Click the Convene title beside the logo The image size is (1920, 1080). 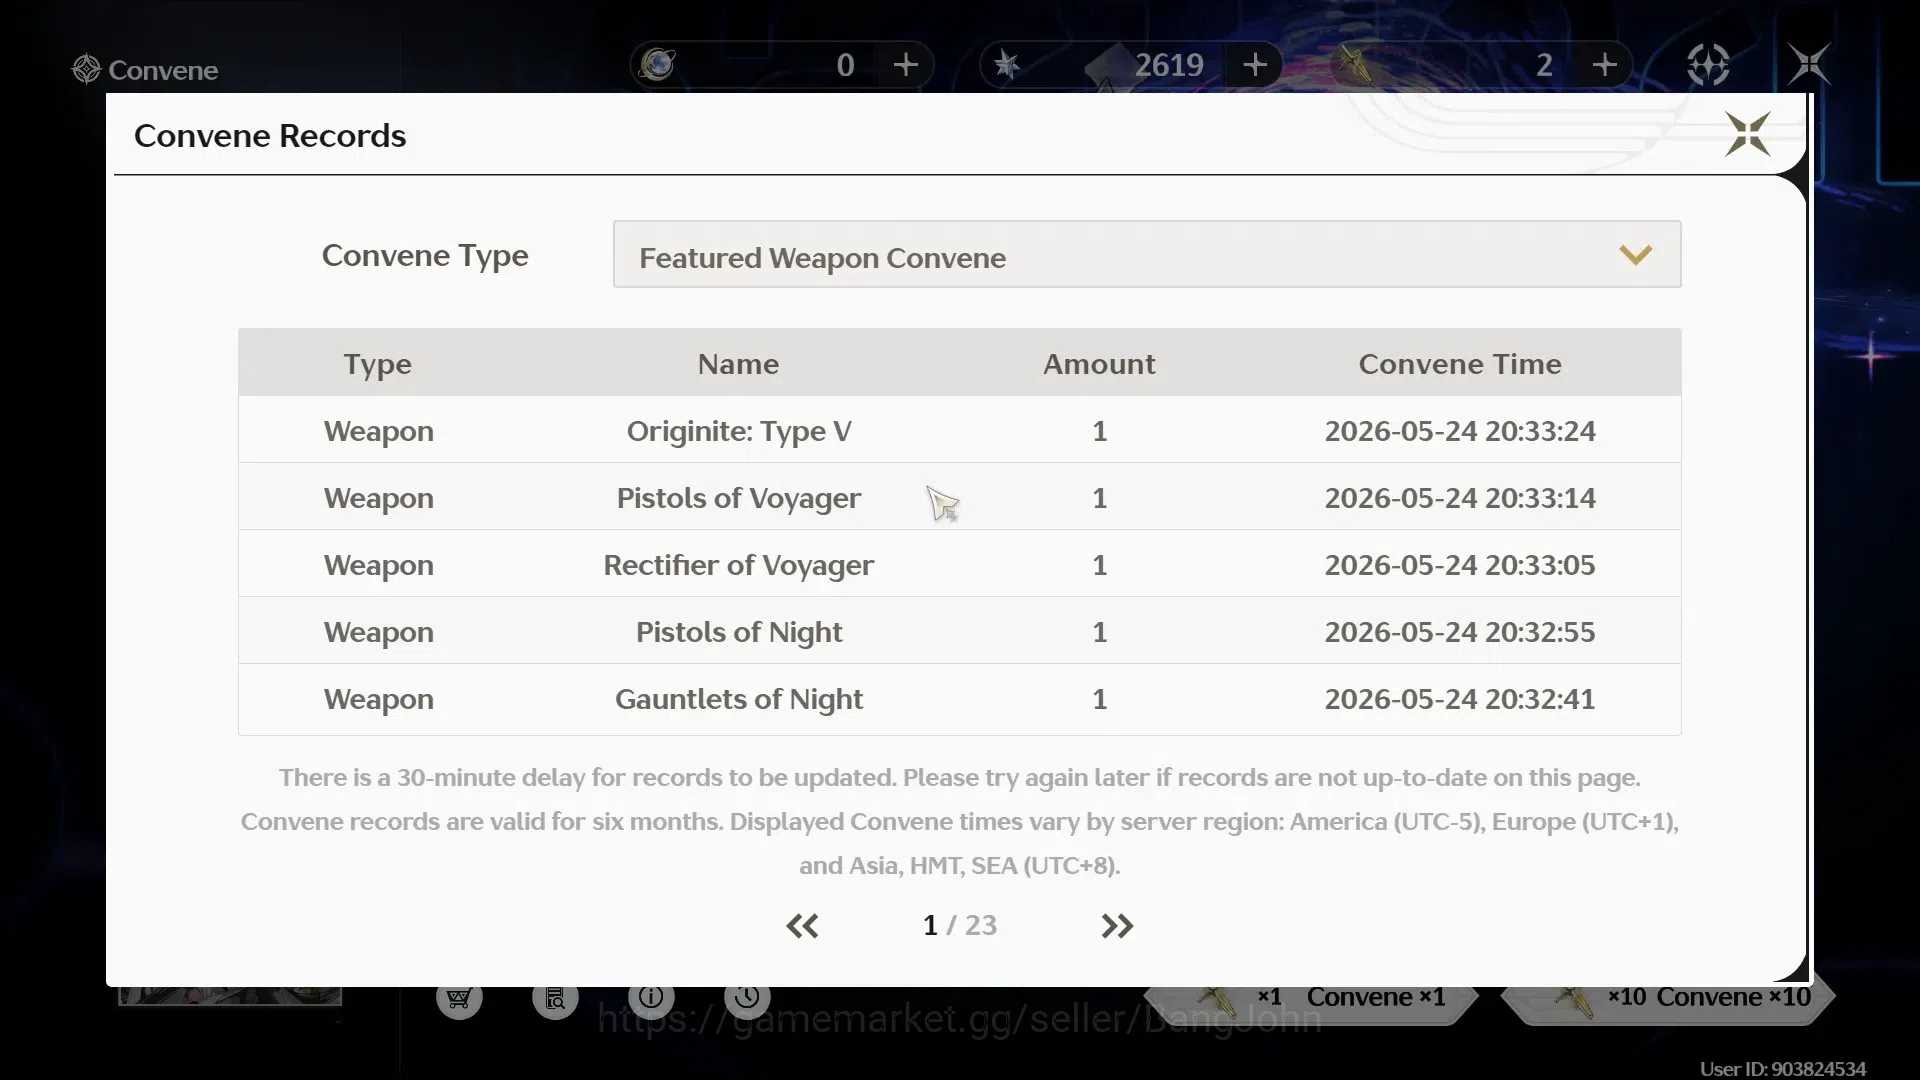pyautogui.click(x=163, y=70)
